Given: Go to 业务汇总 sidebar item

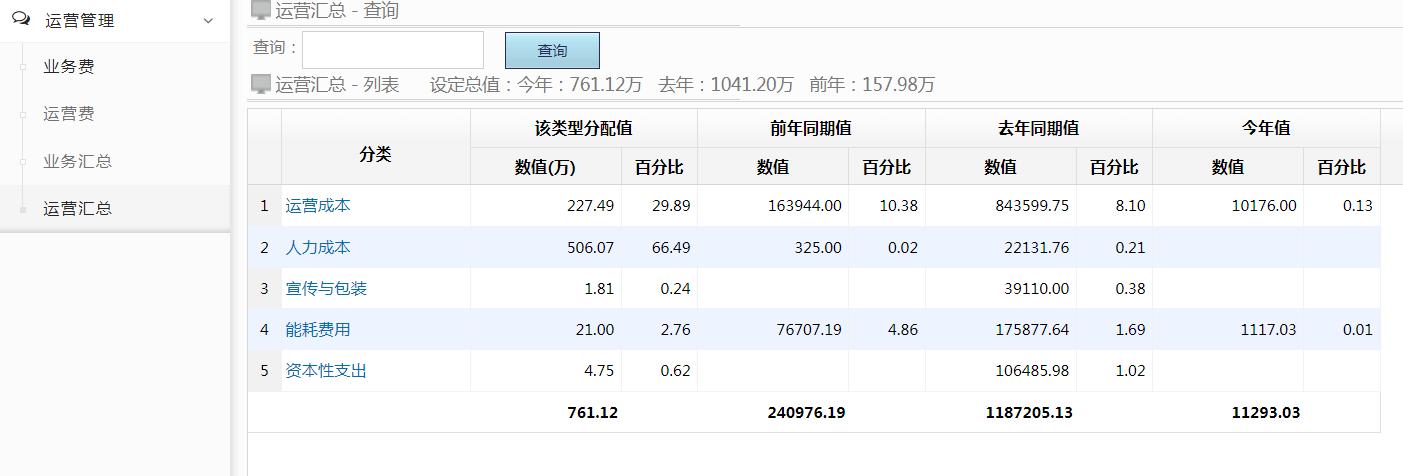Looking at the screenshot, I should [77, 161].
